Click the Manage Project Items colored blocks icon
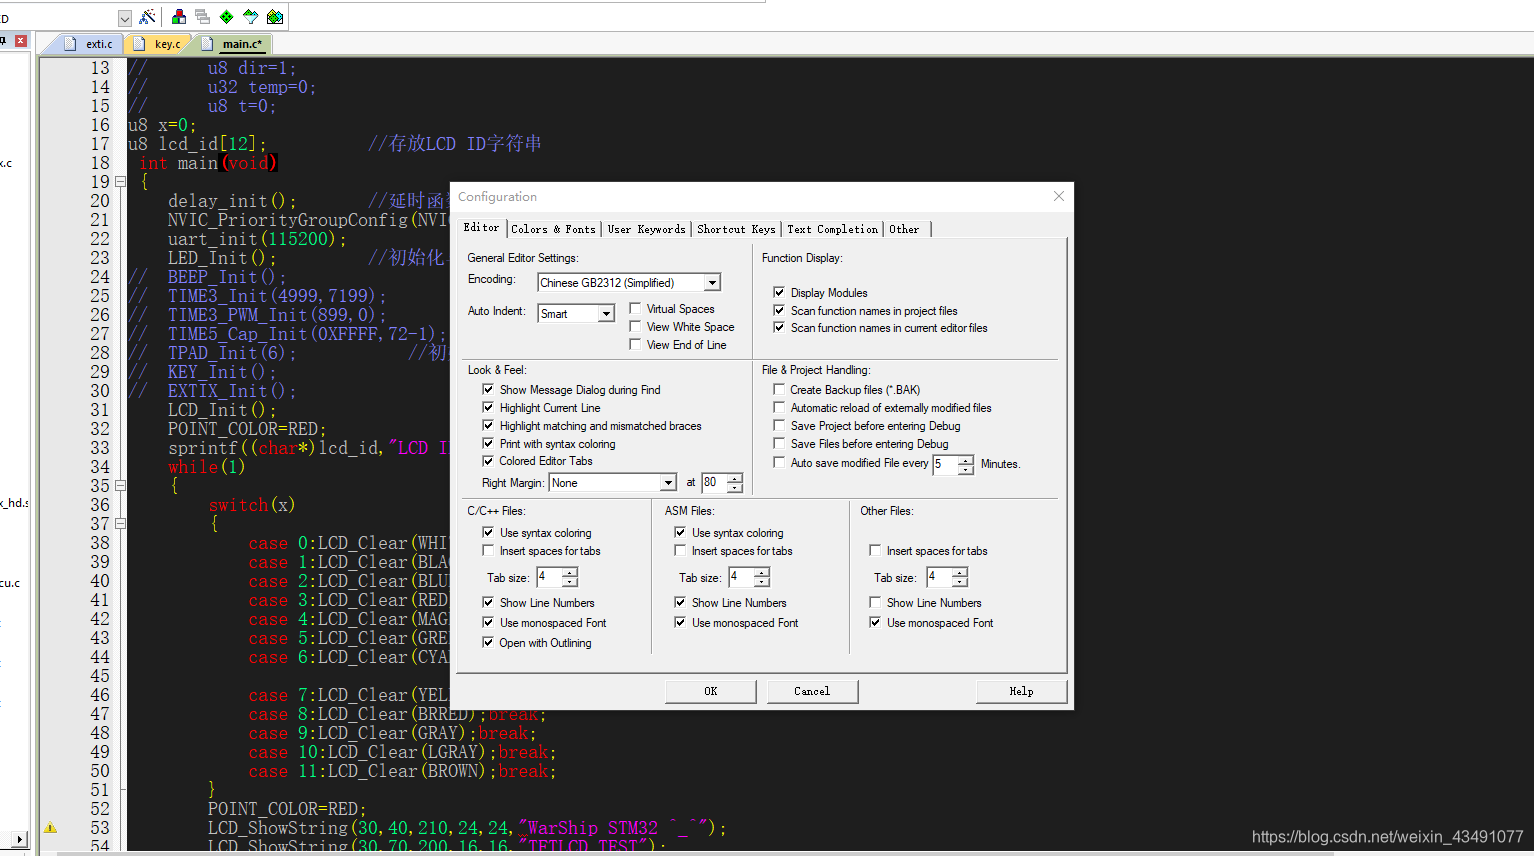Image resolution: width=1534 pixels, height=856 pixels. click(179, 17)
